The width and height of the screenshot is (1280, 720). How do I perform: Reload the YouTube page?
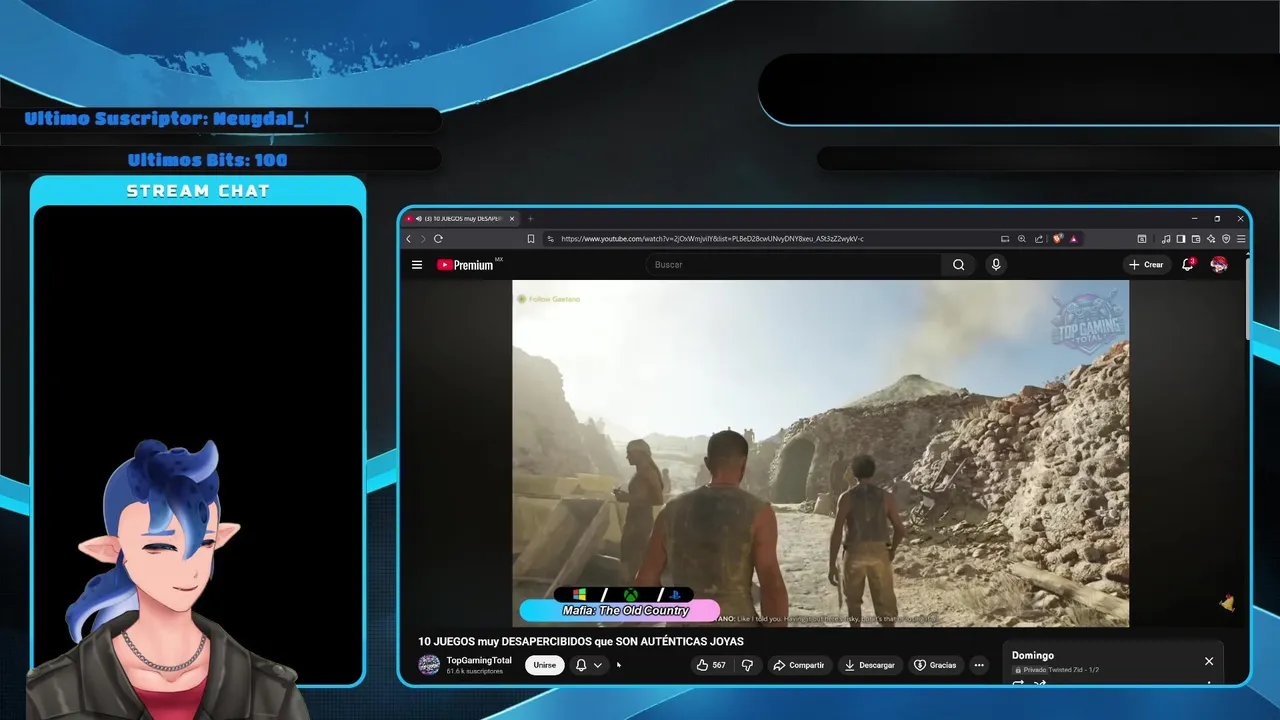[438, 239]
